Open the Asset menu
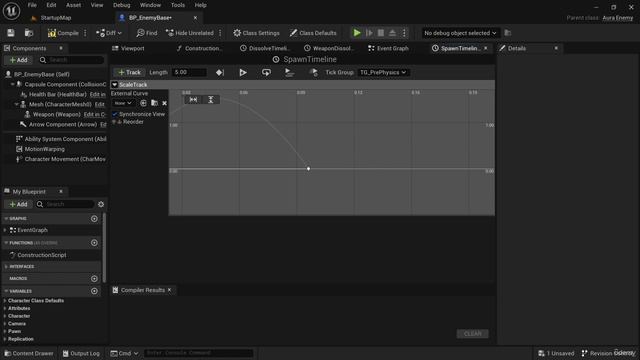This screenshot has height=360, width=640. 73,5
